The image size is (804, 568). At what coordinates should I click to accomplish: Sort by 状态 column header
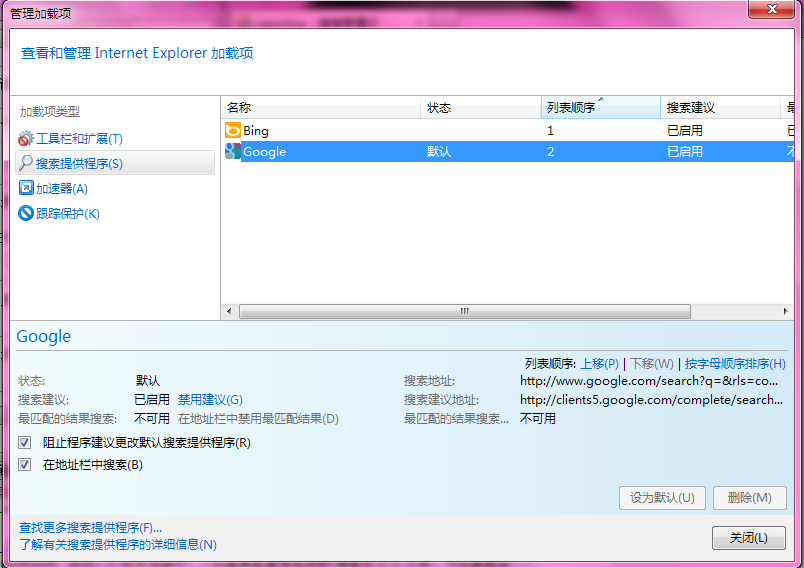(x=481, y=107)
